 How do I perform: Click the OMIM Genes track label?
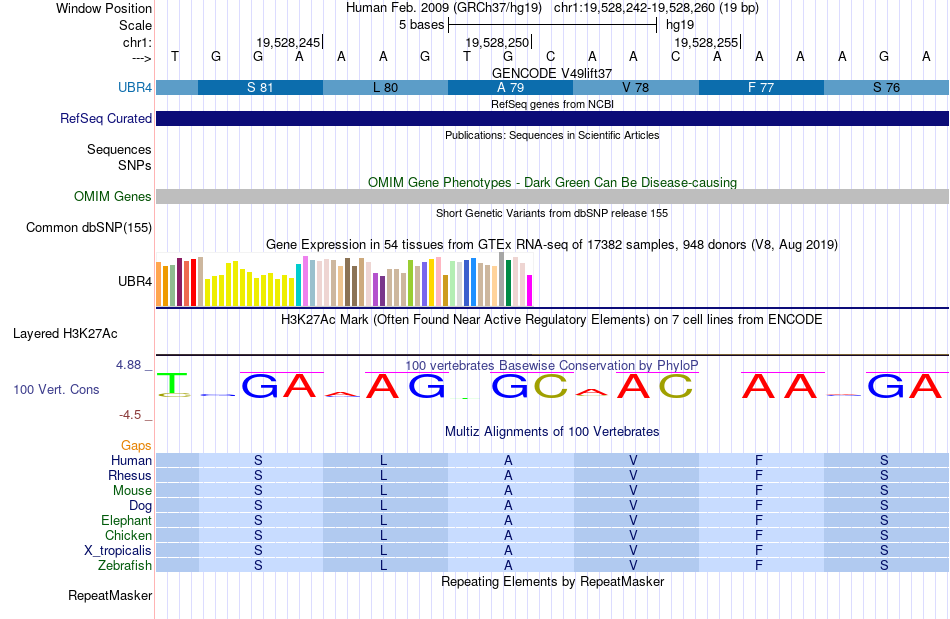pyautogui.click(x=113, y=196)
